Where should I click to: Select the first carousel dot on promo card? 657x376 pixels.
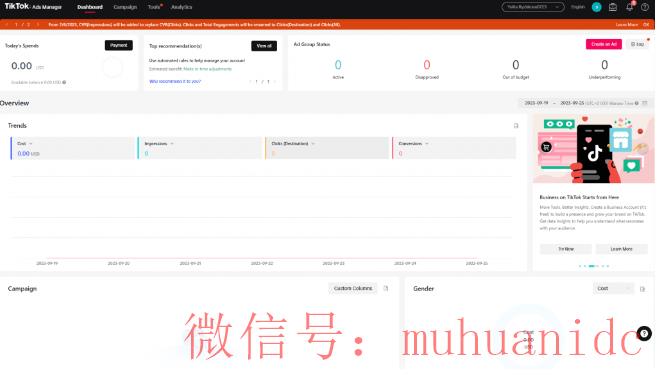click(x=580, y=266)
